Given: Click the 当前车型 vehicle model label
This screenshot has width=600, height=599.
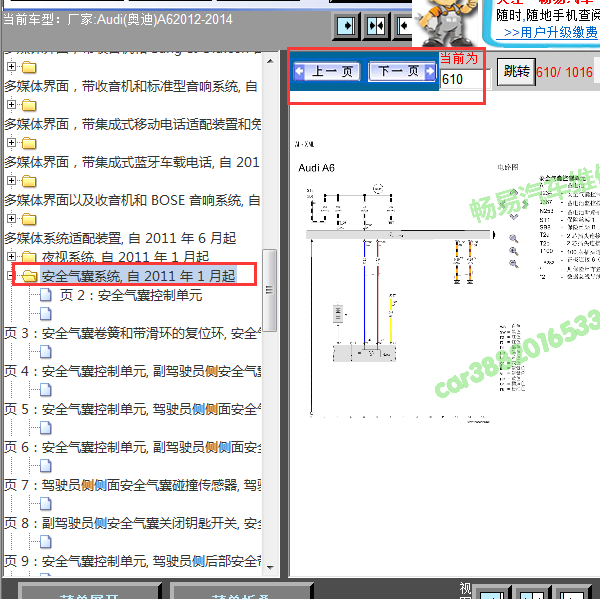Looking at the screenshot, I should point(118,19).
